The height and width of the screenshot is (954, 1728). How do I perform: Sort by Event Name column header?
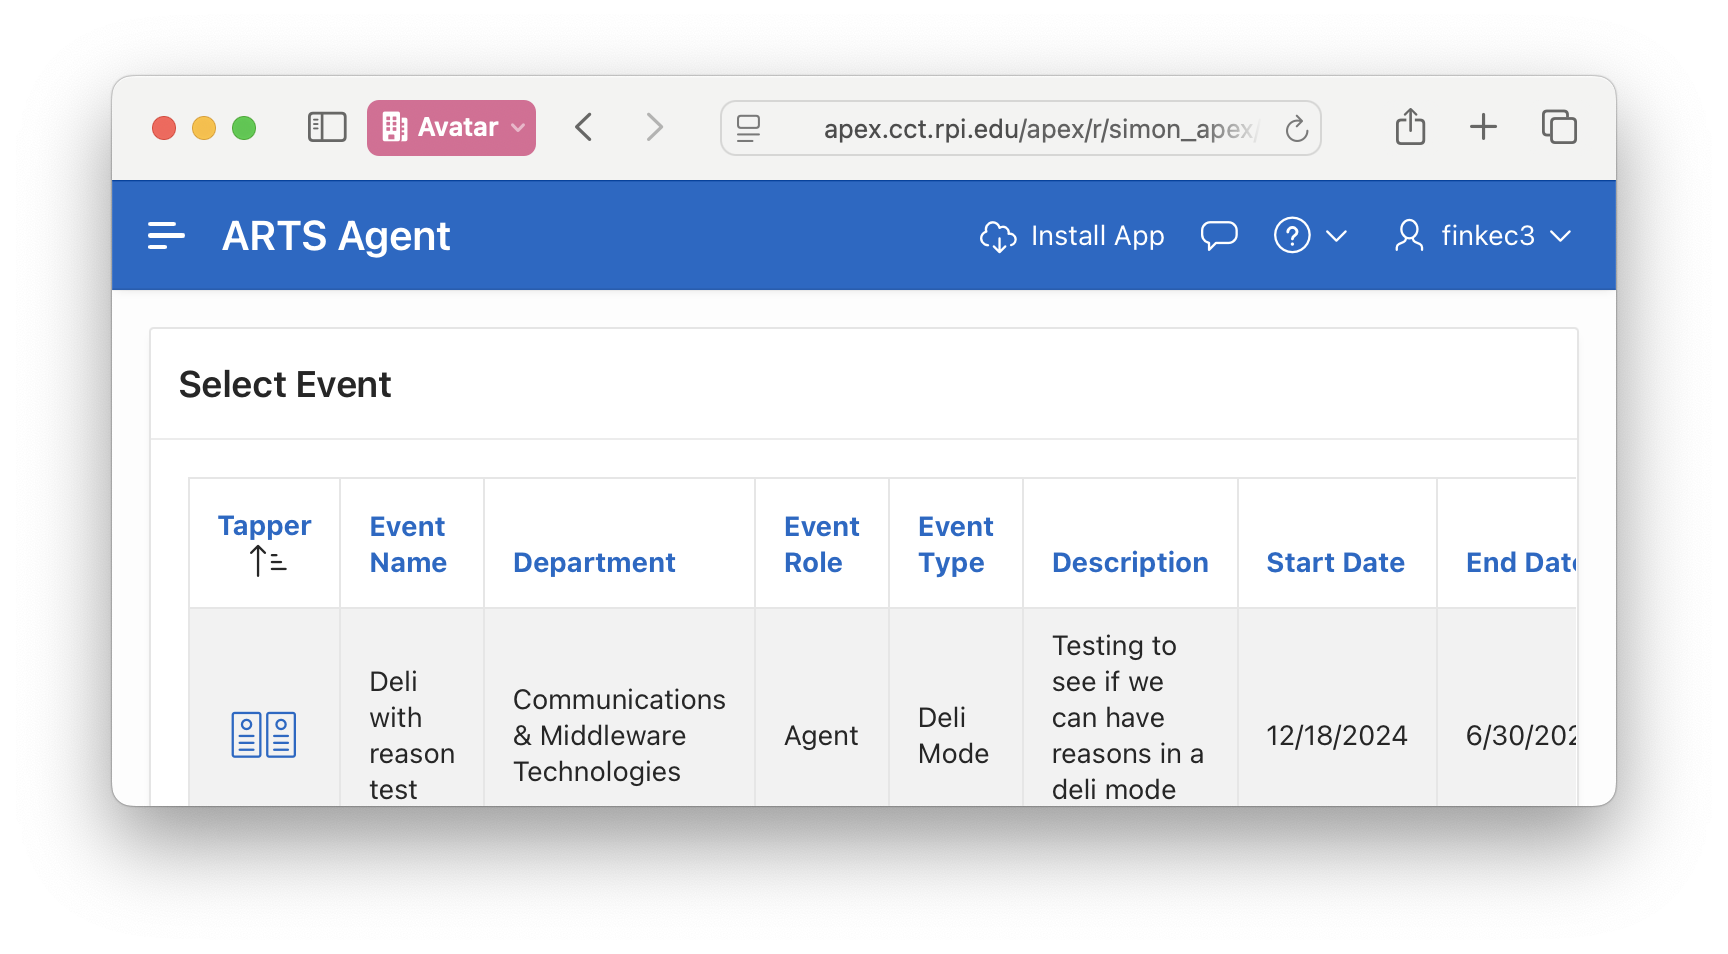point(408,544)
